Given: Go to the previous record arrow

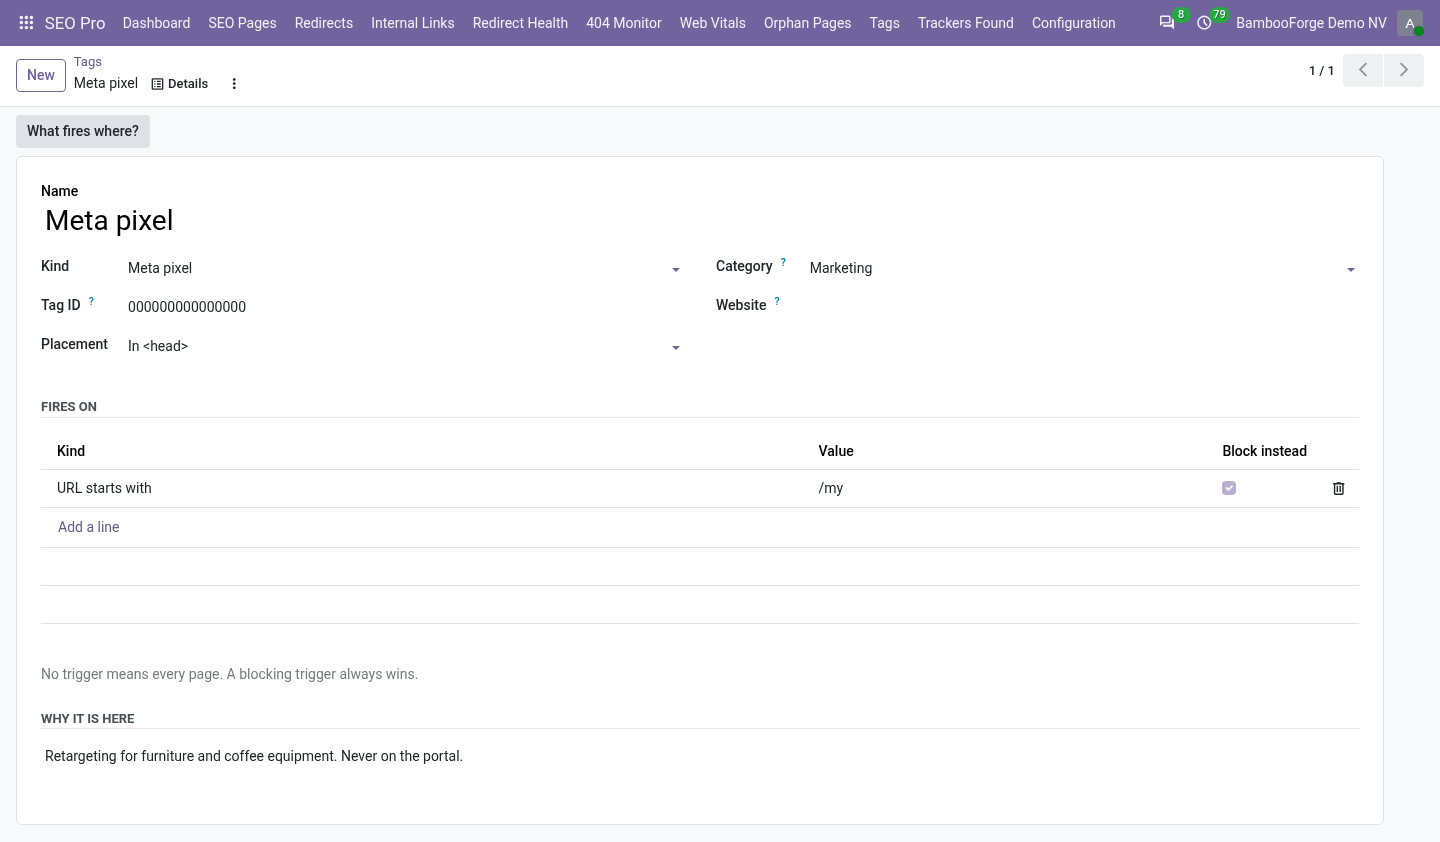Looking at the screenshot, I should click(1363, 70).
